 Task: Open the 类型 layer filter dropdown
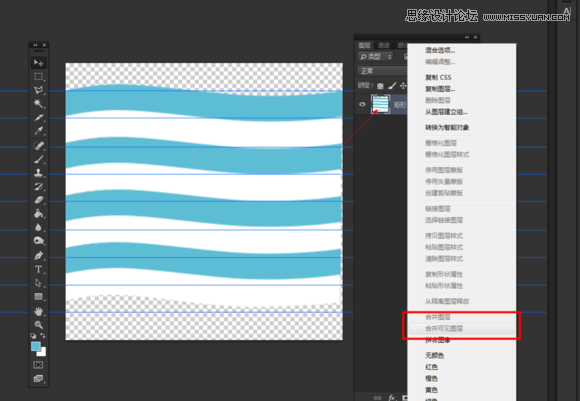coord(375,57)
